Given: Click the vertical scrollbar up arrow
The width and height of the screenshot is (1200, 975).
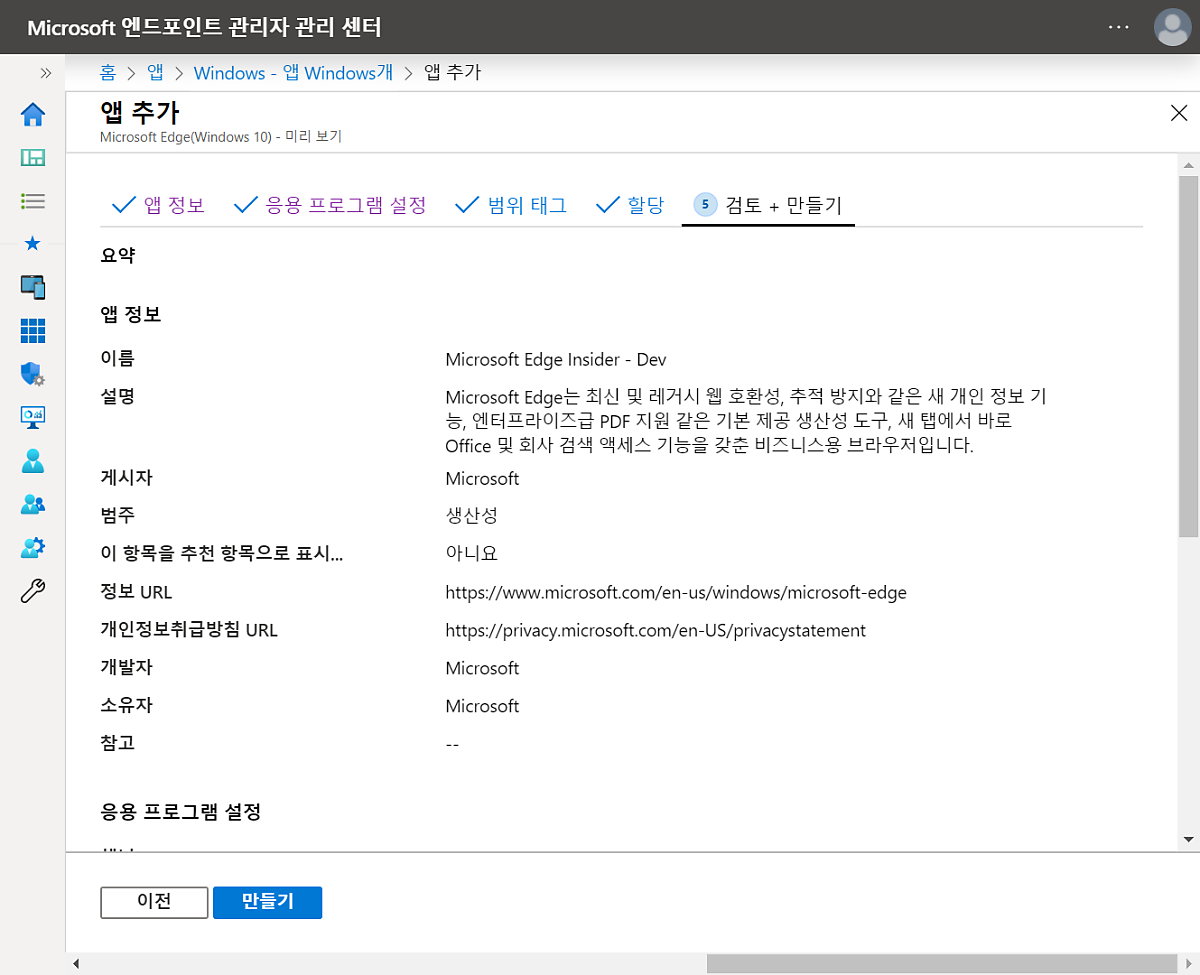Looking at the screenshot, I should (1188, 165).
